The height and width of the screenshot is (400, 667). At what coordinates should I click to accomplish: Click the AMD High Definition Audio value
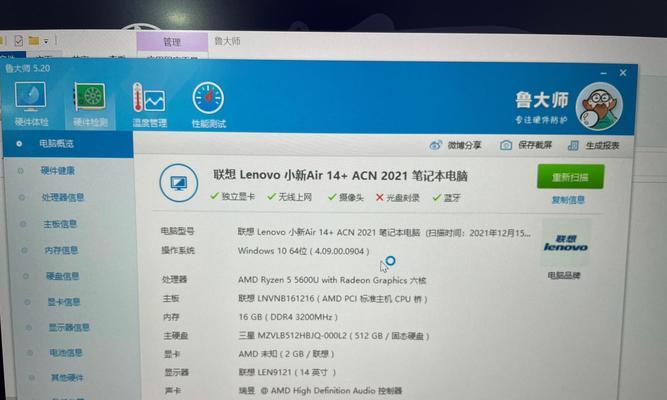click(320, 390)
